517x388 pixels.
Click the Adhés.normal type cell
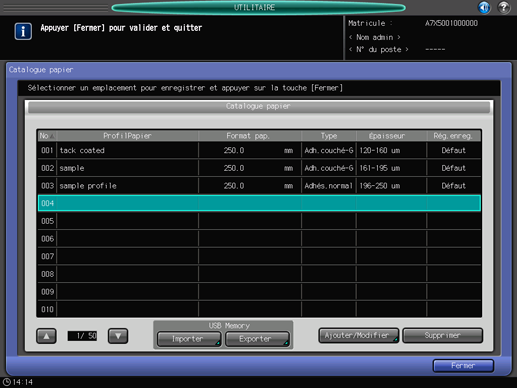tap(329, 186)
